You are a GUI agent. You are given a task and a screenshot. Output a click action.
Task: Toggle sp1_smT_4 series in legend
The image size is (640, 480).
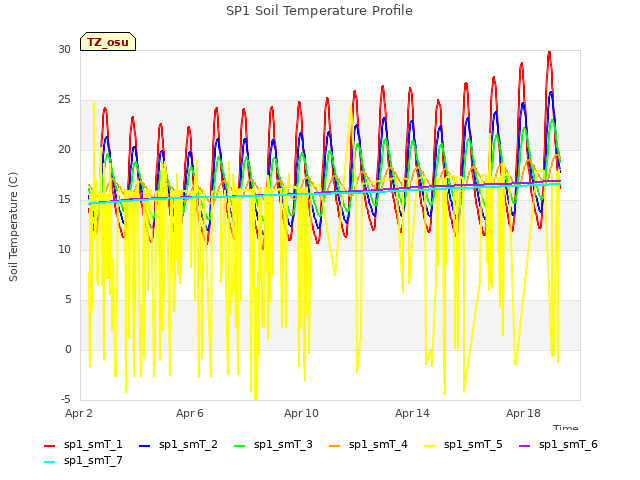(368, 444)
